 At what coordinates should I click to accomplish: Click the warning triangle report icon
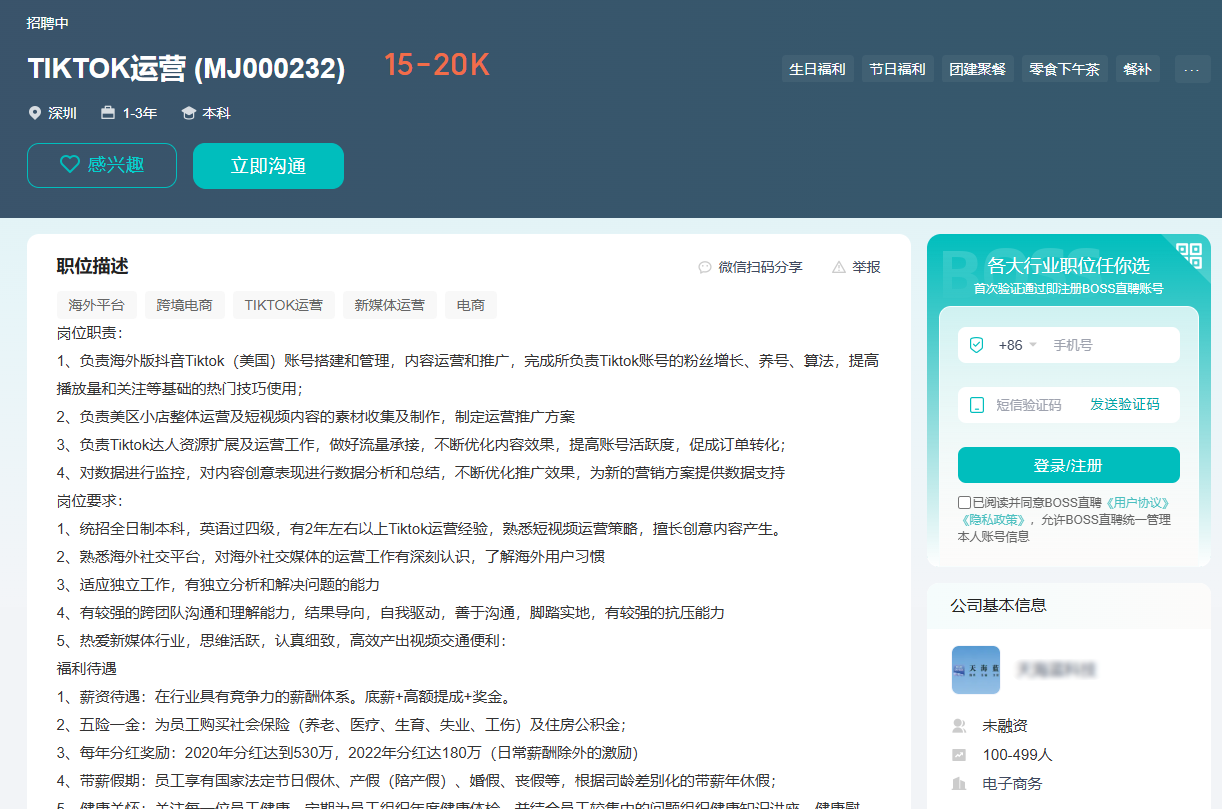pos(838,267)
